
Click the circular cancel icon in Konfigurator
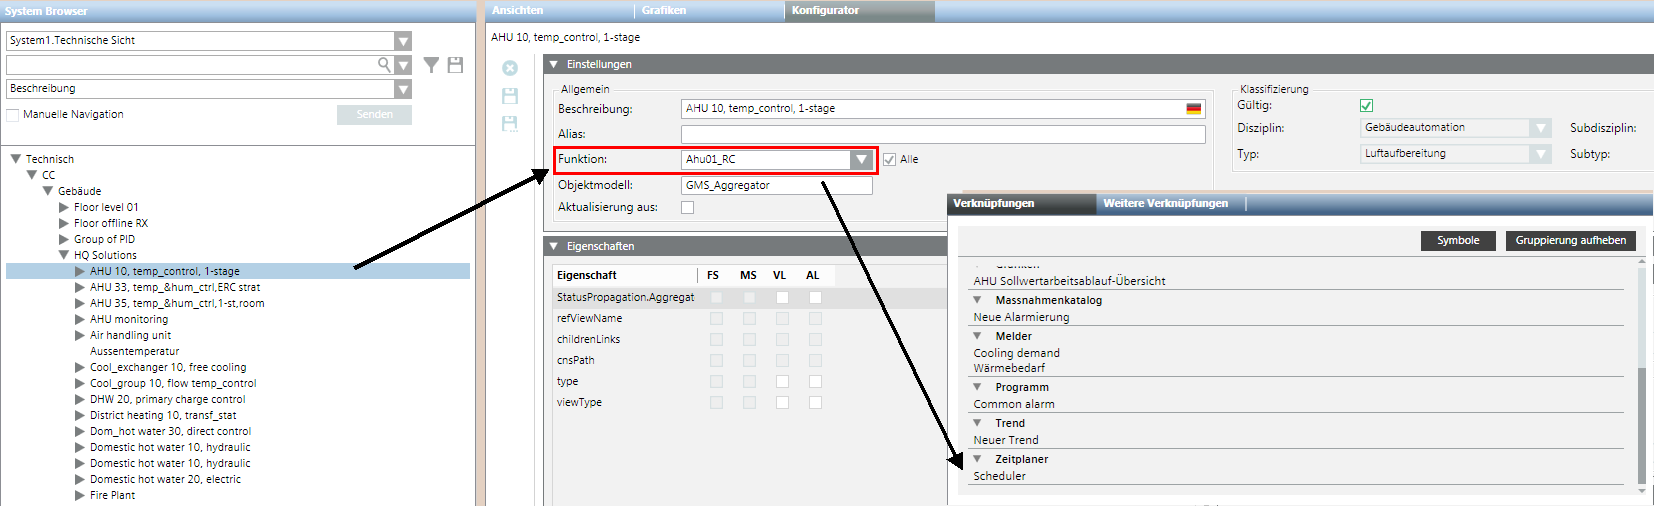510,68
